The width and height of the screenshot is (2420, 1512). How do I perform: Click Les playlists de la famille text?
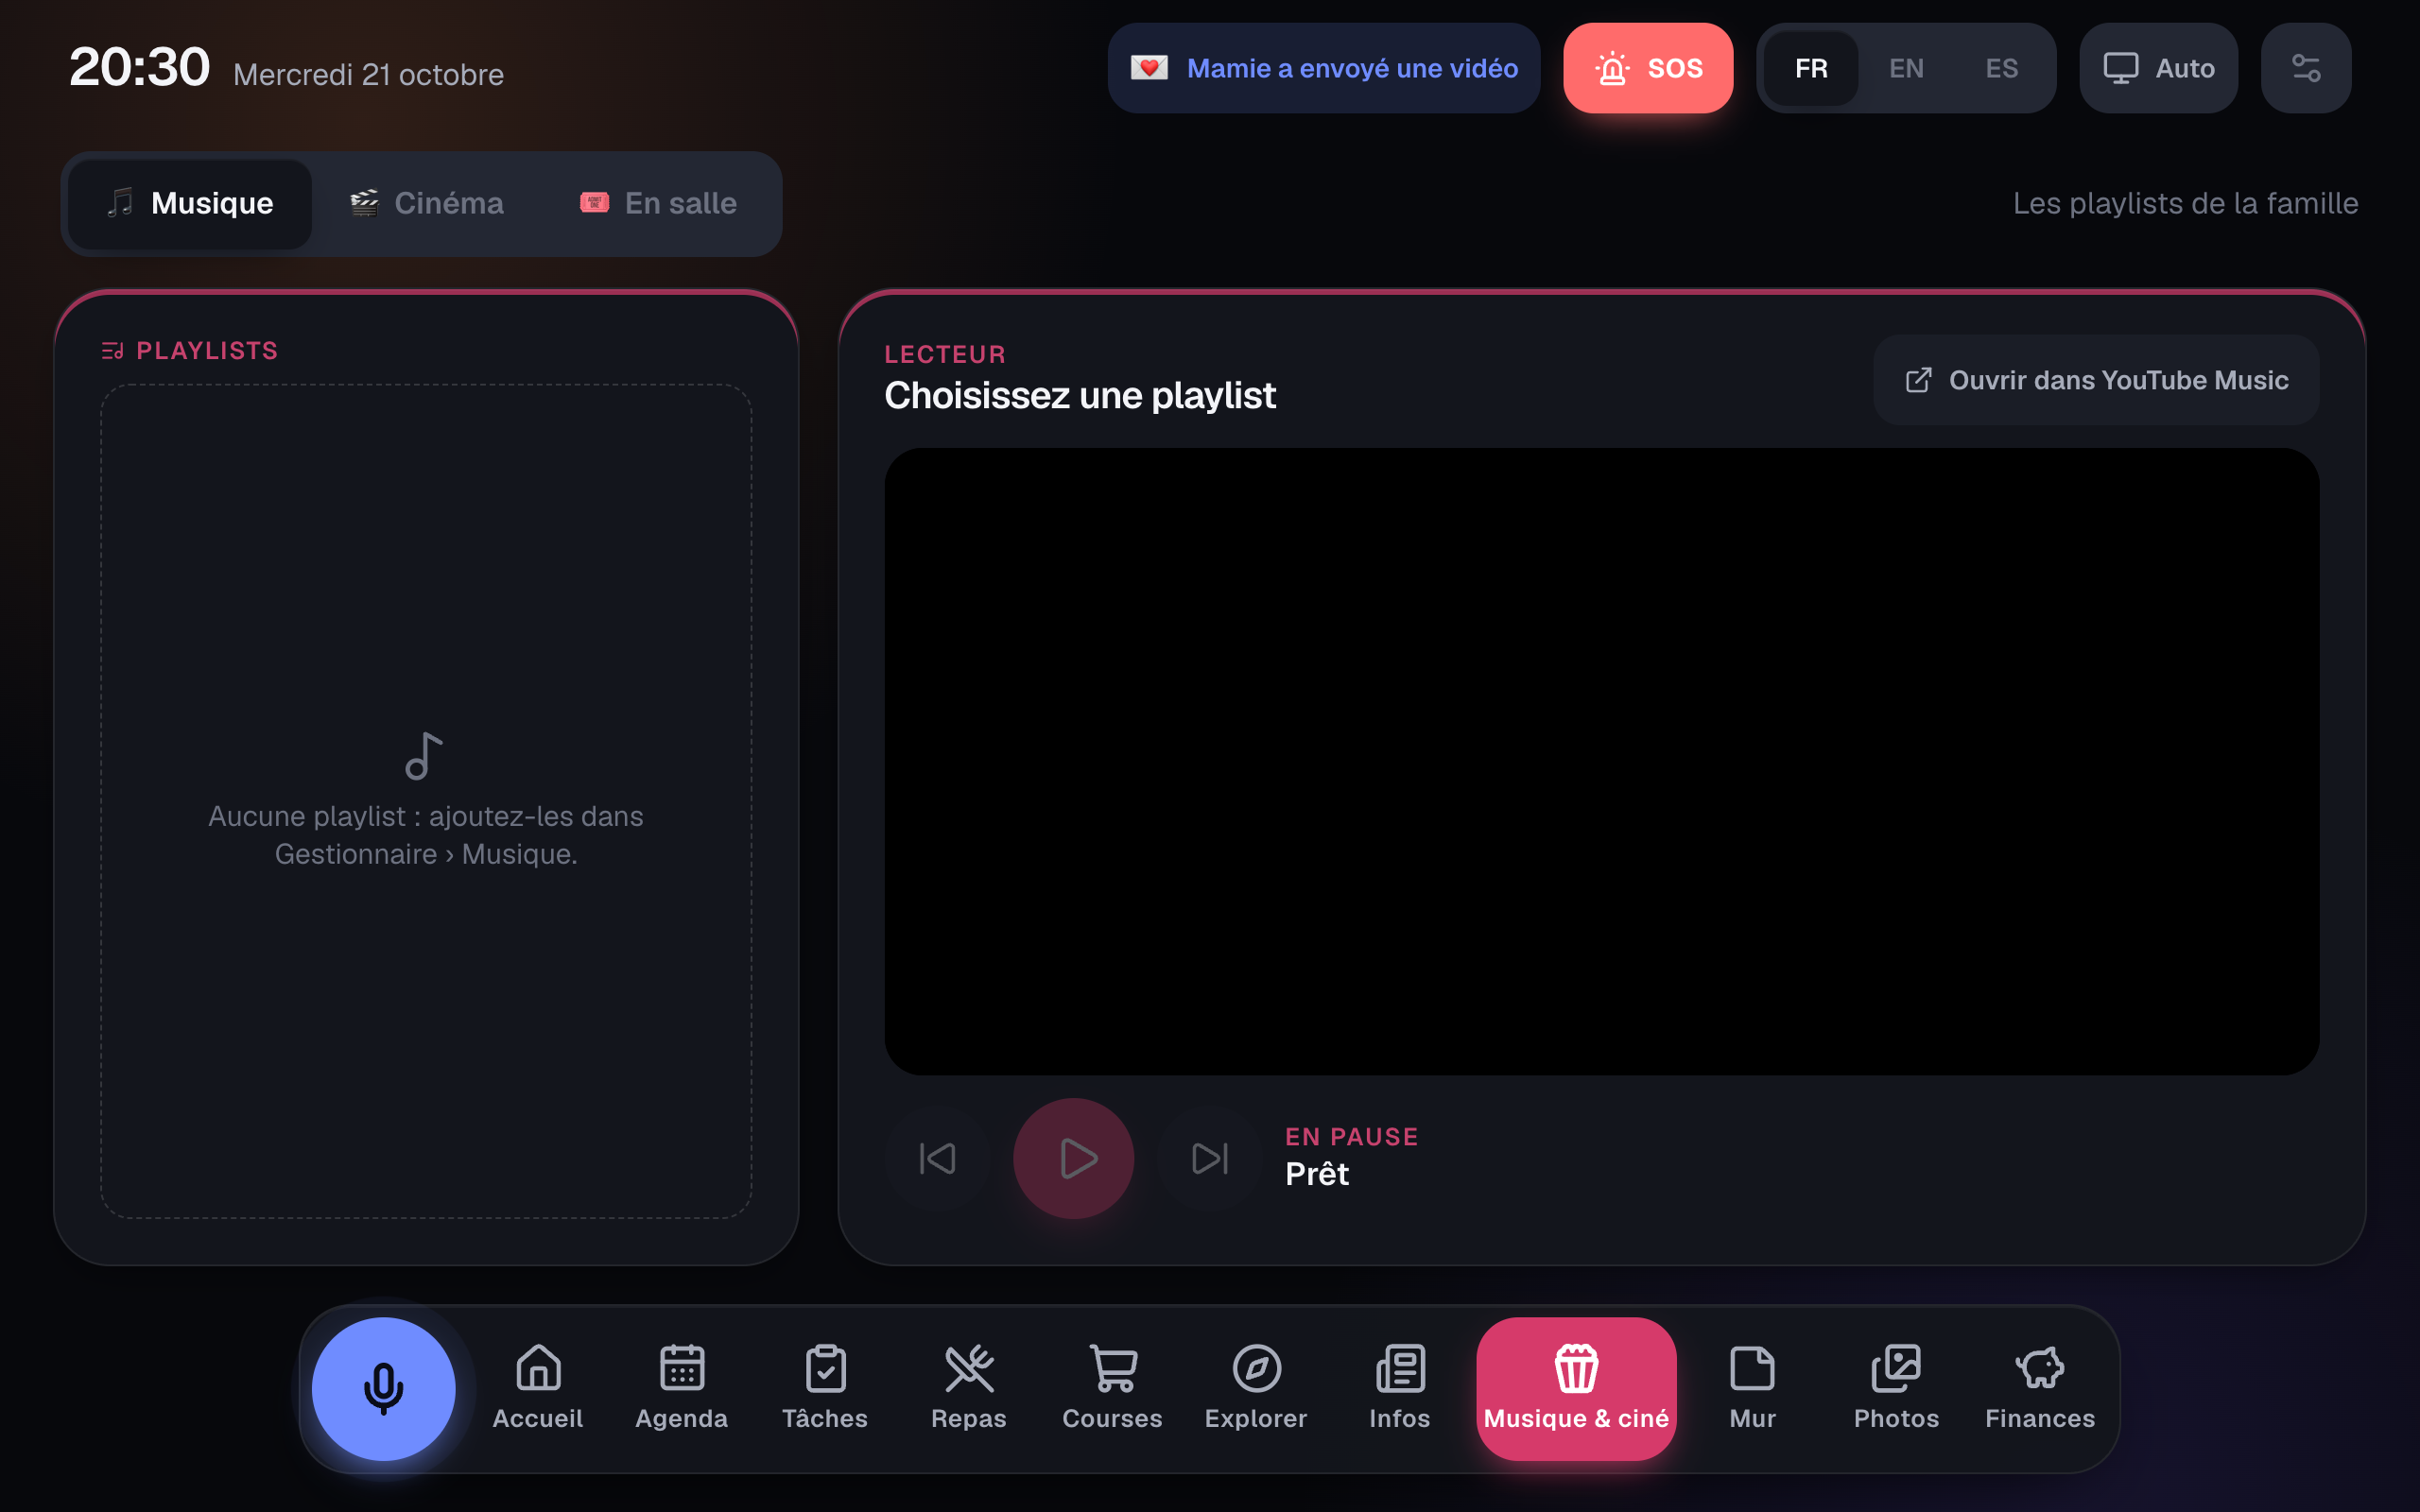(x=2186, y=203)
